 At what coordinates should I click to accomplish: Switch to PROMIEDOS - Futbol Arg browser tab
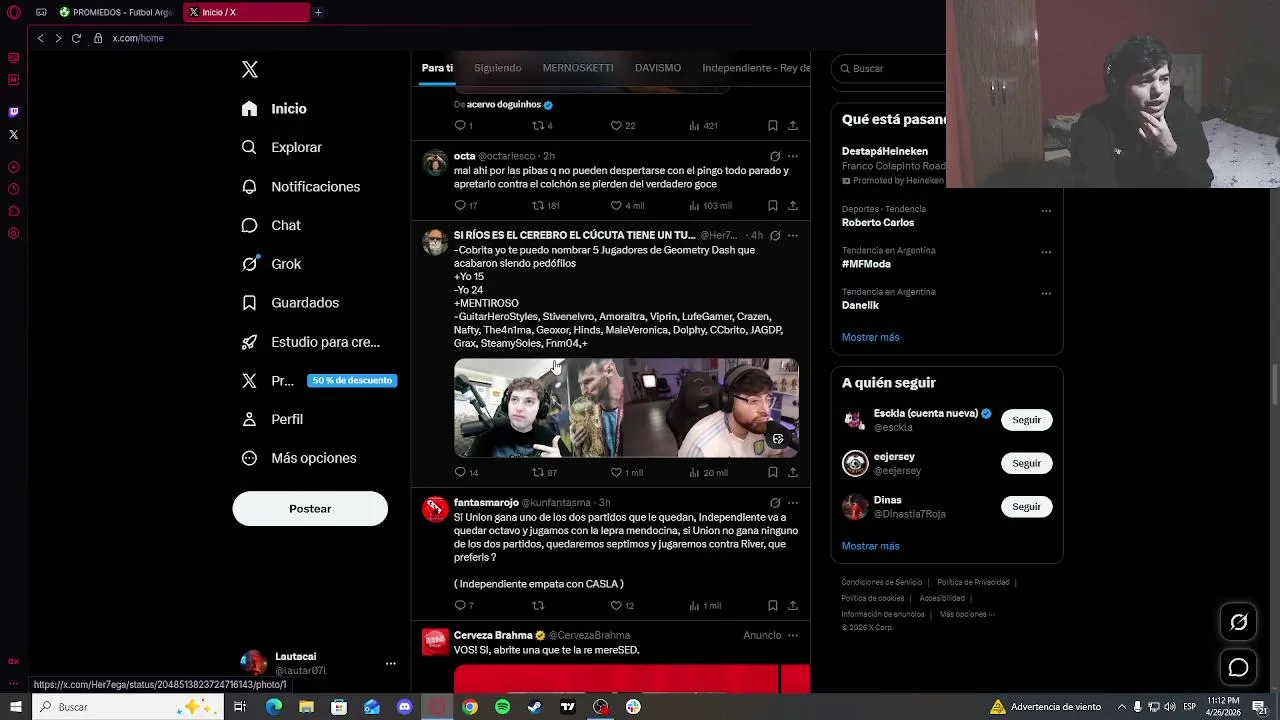(x=116, y=12)
